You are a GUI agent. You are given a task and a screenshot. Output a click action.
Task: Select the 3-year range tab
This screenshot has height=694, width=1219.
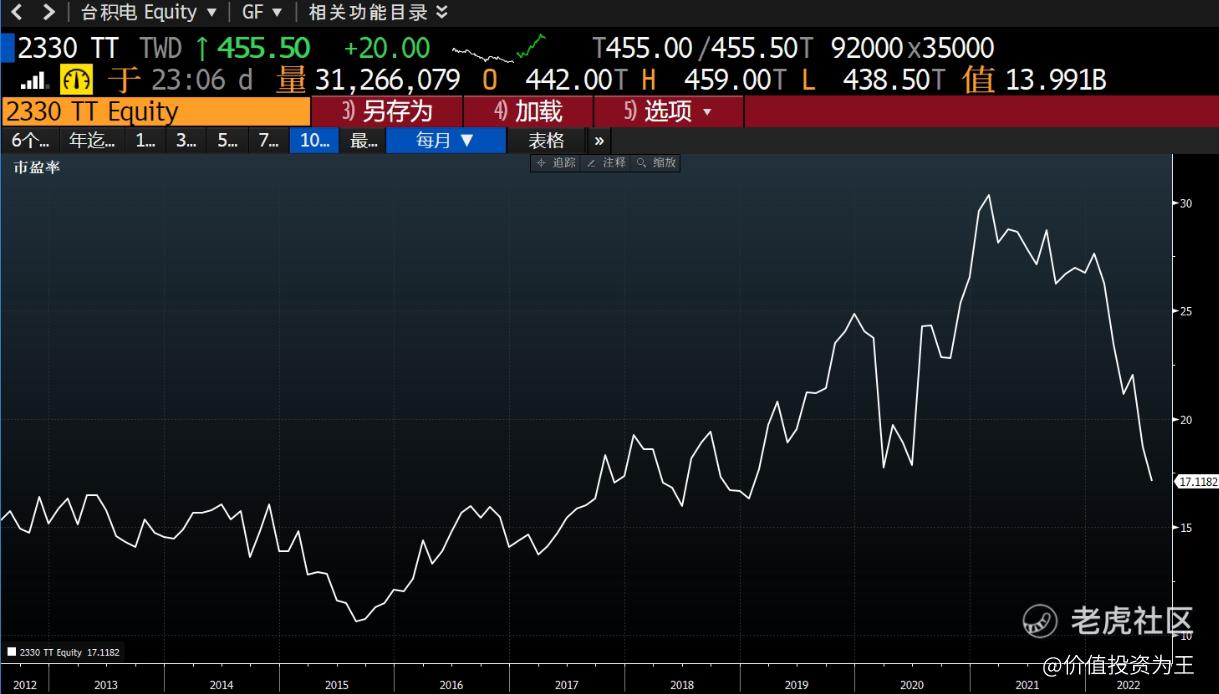pyautogui.click(x=186, y=141)
